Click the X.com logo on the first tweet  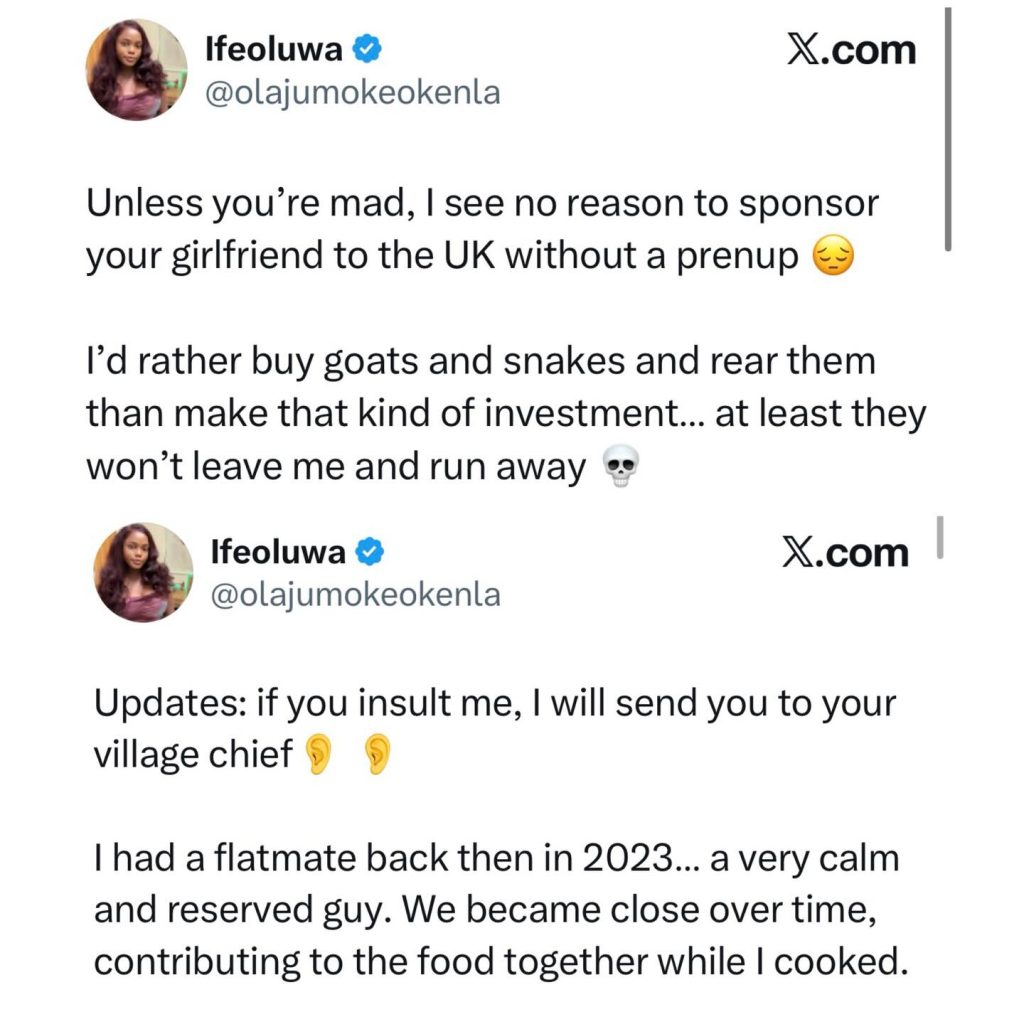[x=851, y=49]
